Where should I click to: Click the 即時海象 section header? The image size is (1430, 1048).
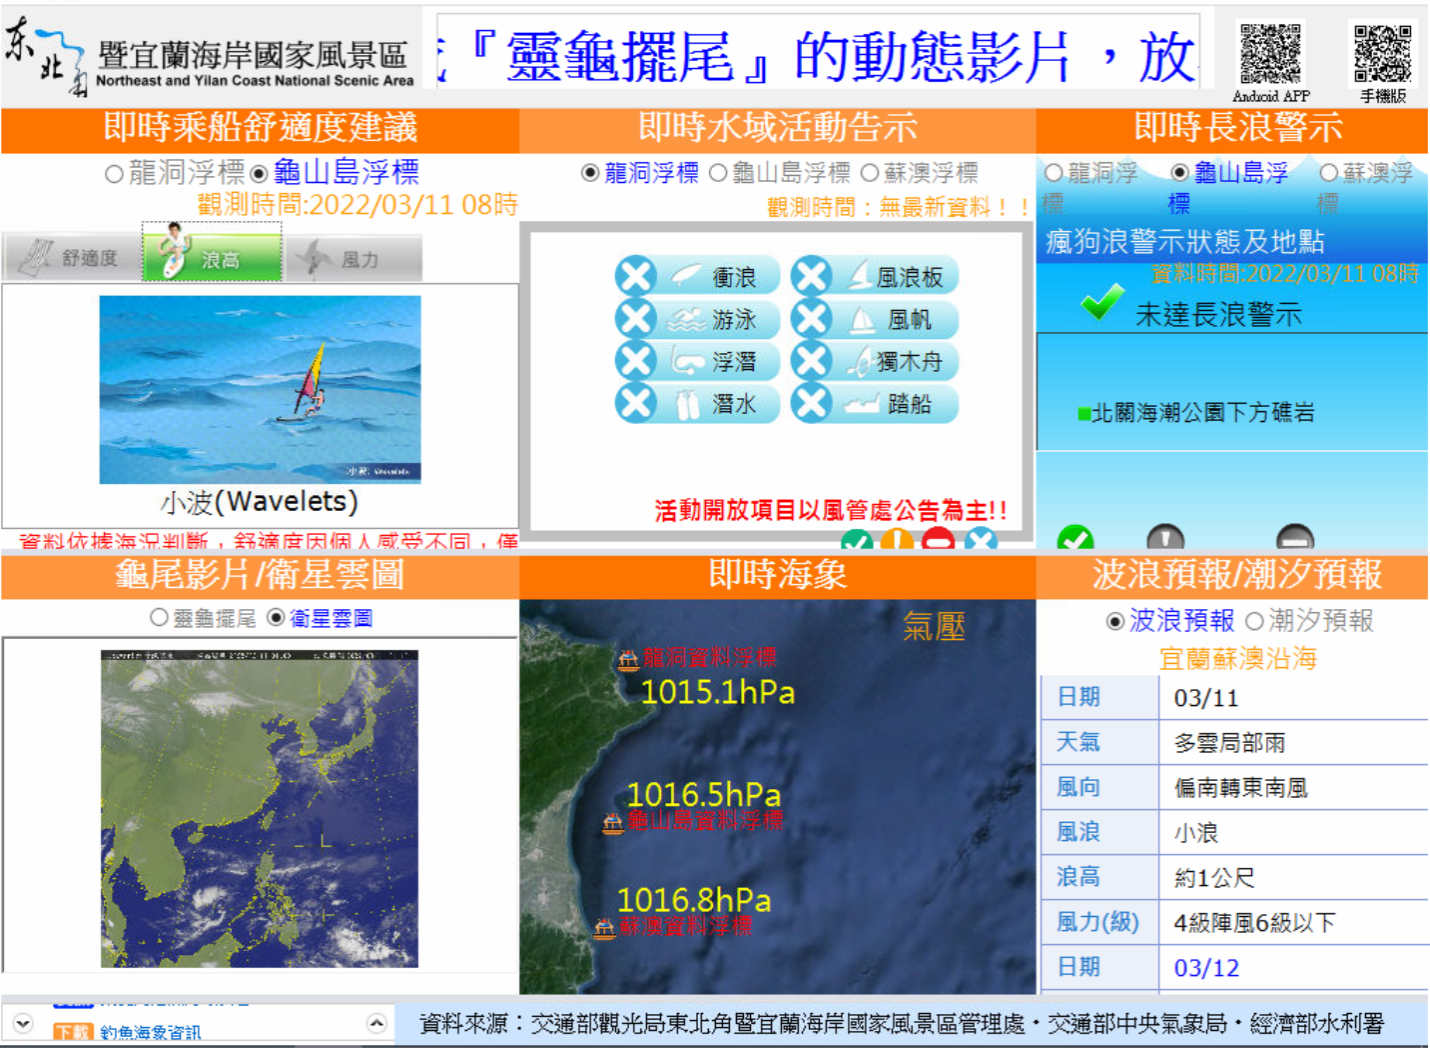(x=778, y=574)
